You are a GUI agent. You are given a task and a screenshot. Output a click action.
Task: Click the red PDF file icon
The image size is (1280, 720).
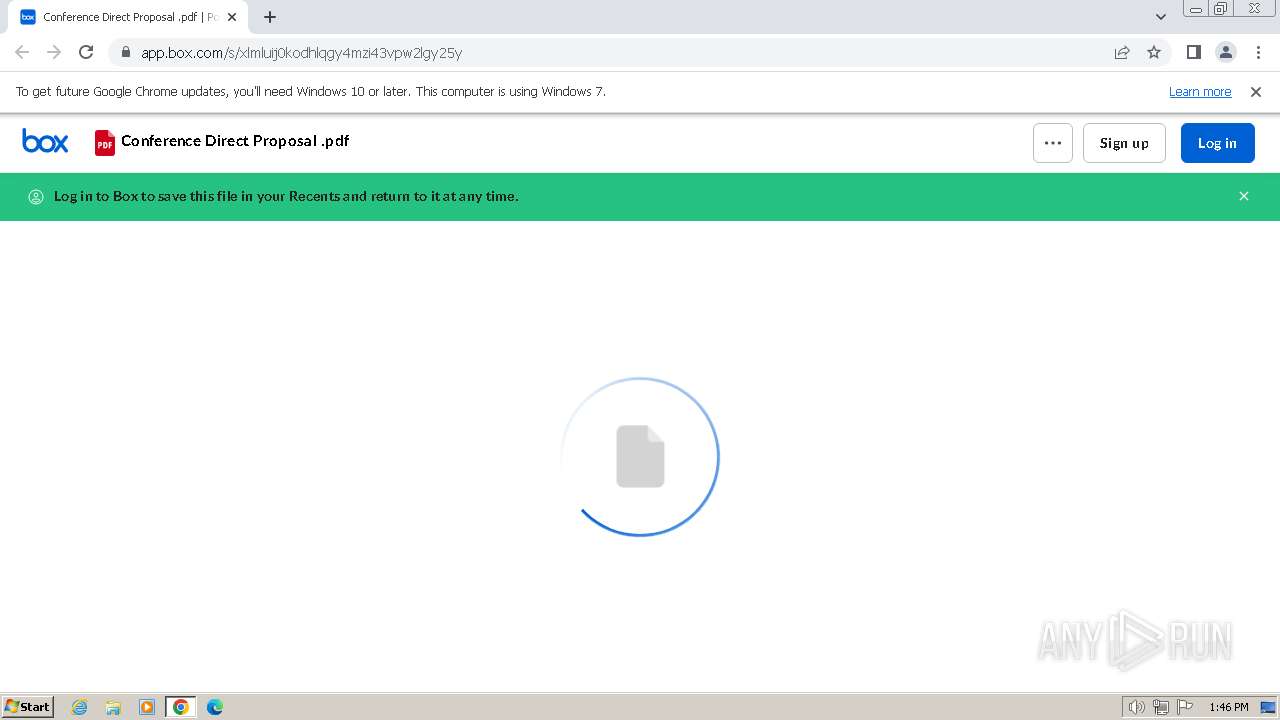point(105,143)
